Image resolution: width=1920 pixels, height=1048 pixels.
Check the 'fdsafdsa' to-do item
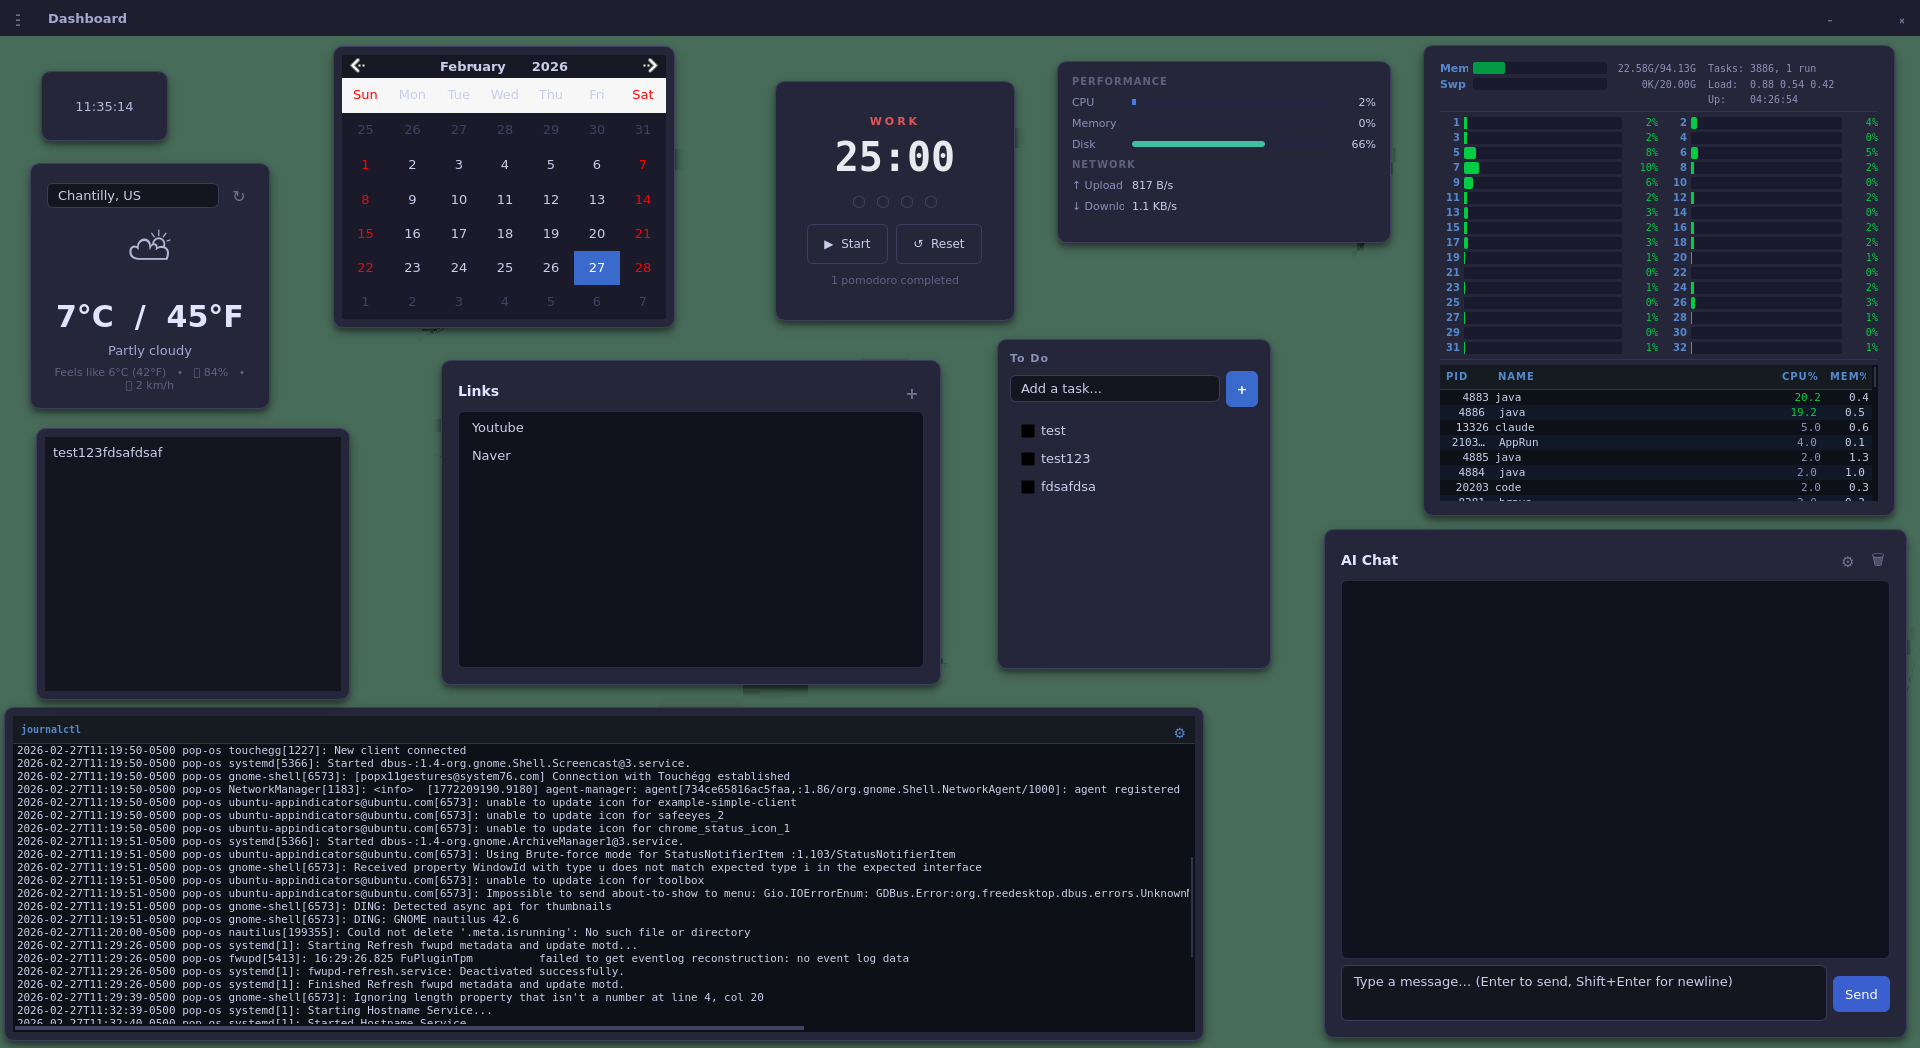pyautogui.click(x=1028, y=487)
